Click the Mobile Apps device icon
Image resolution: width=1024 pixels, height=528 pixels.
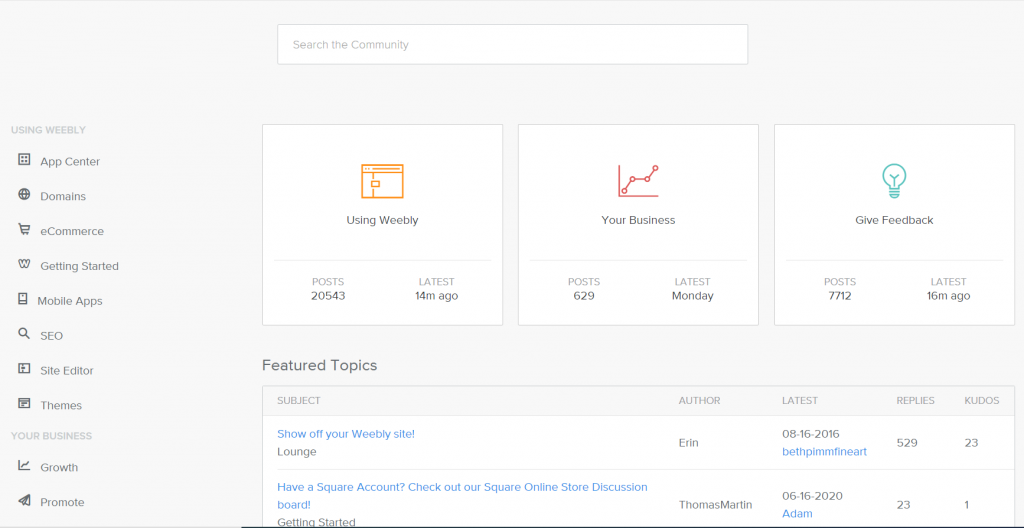coord(23,299)
